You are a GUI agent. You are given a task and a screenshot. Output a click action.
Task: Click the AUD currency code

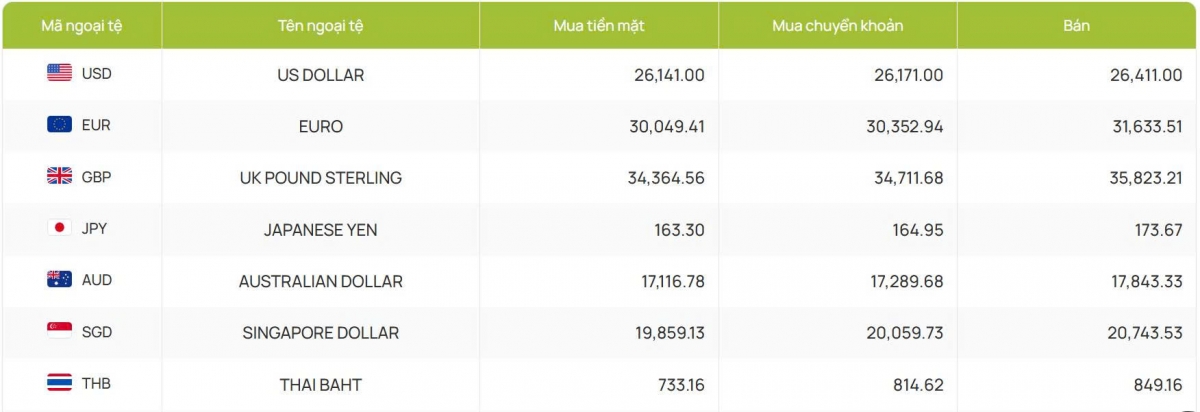[97, 280]
